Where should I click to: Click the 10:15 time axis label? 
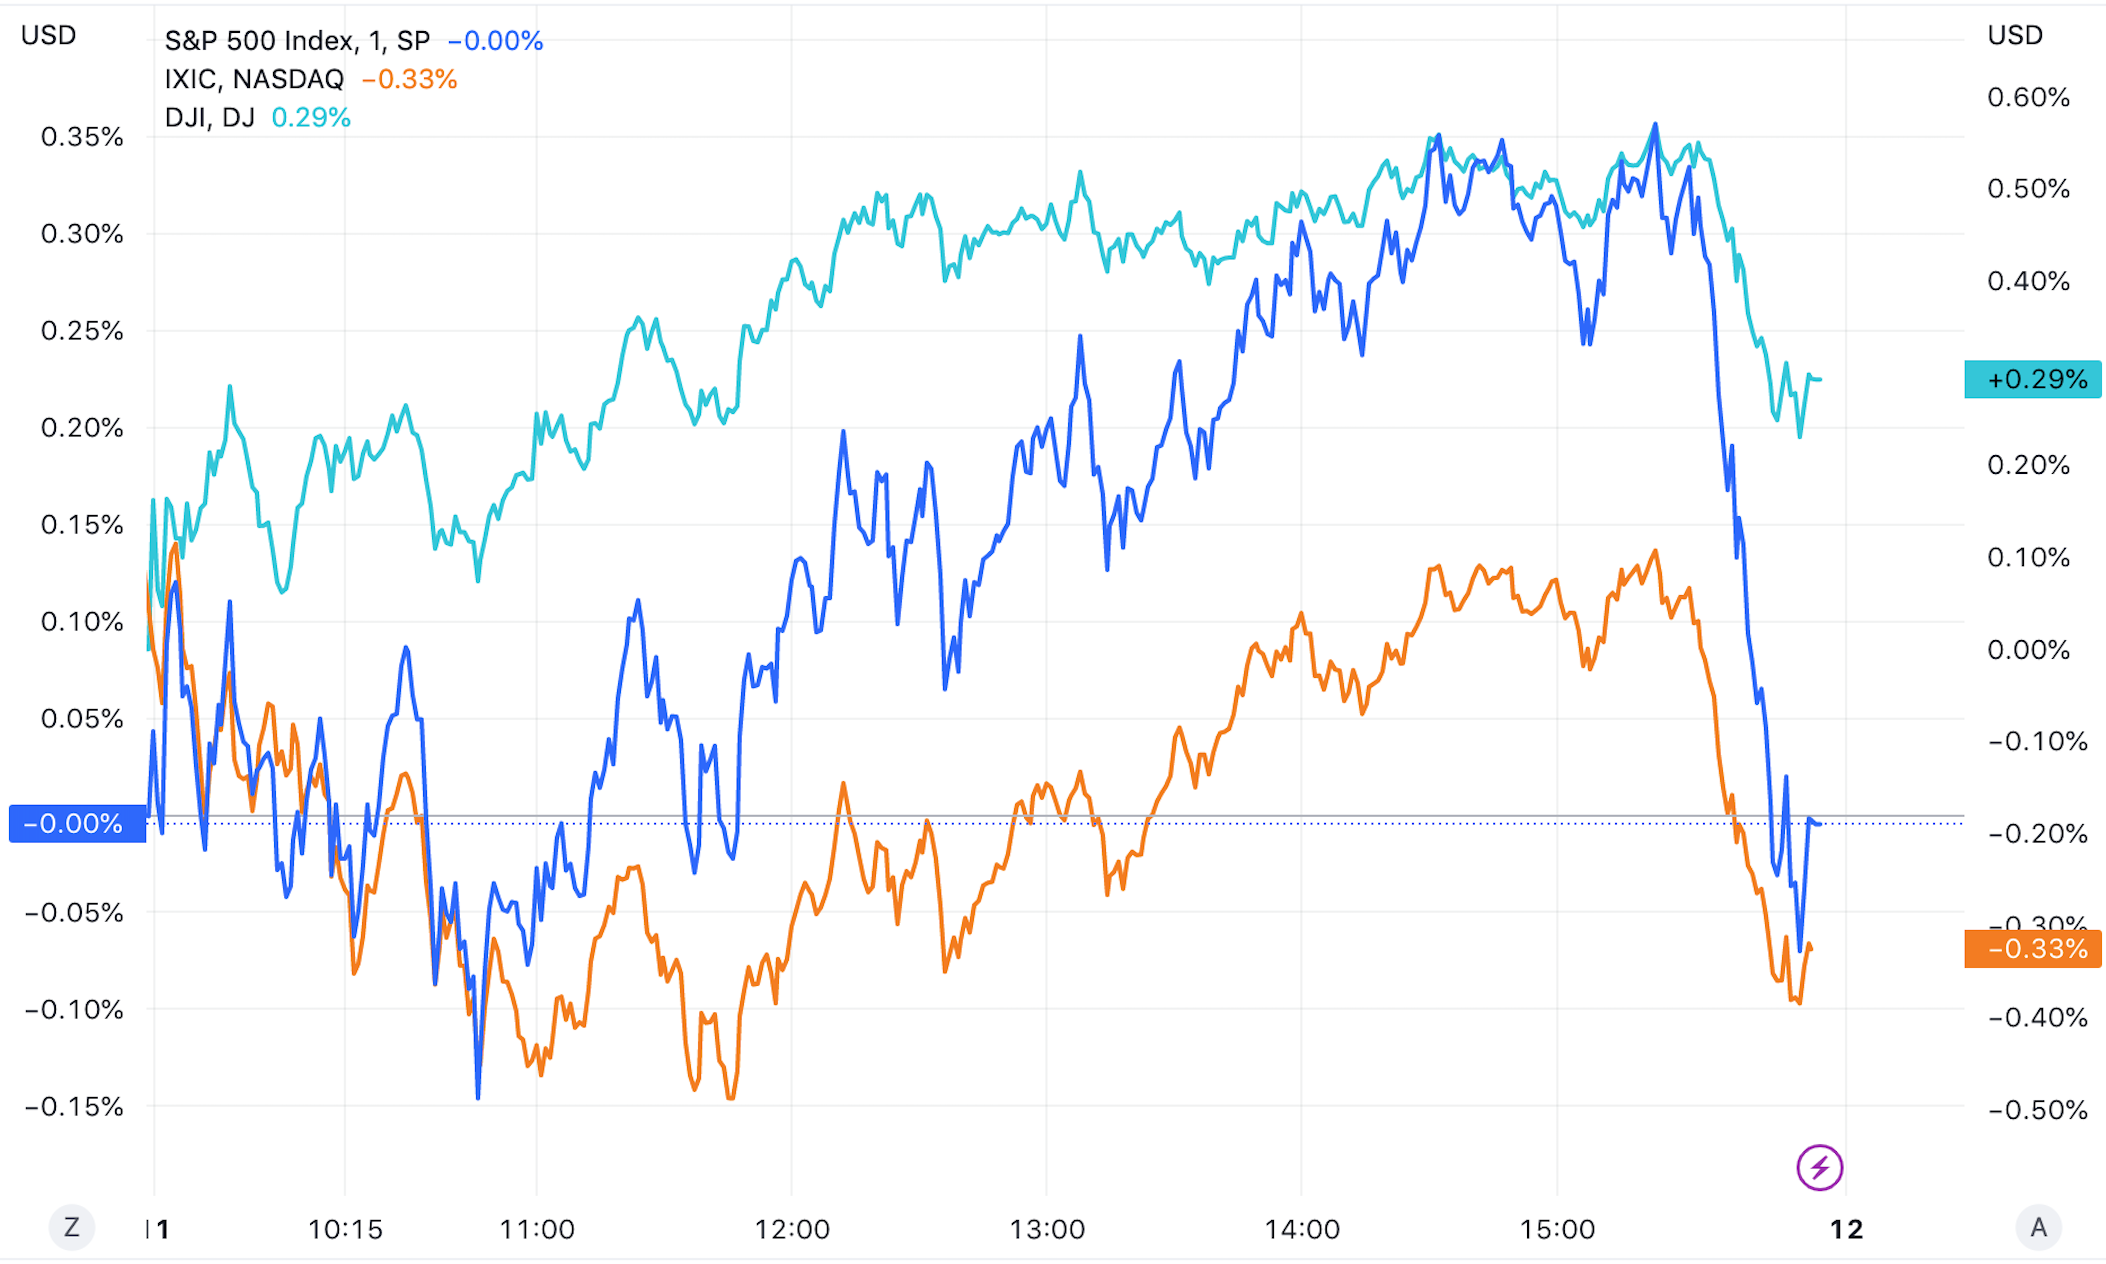pyautogui.click(x=345, y=1229)
